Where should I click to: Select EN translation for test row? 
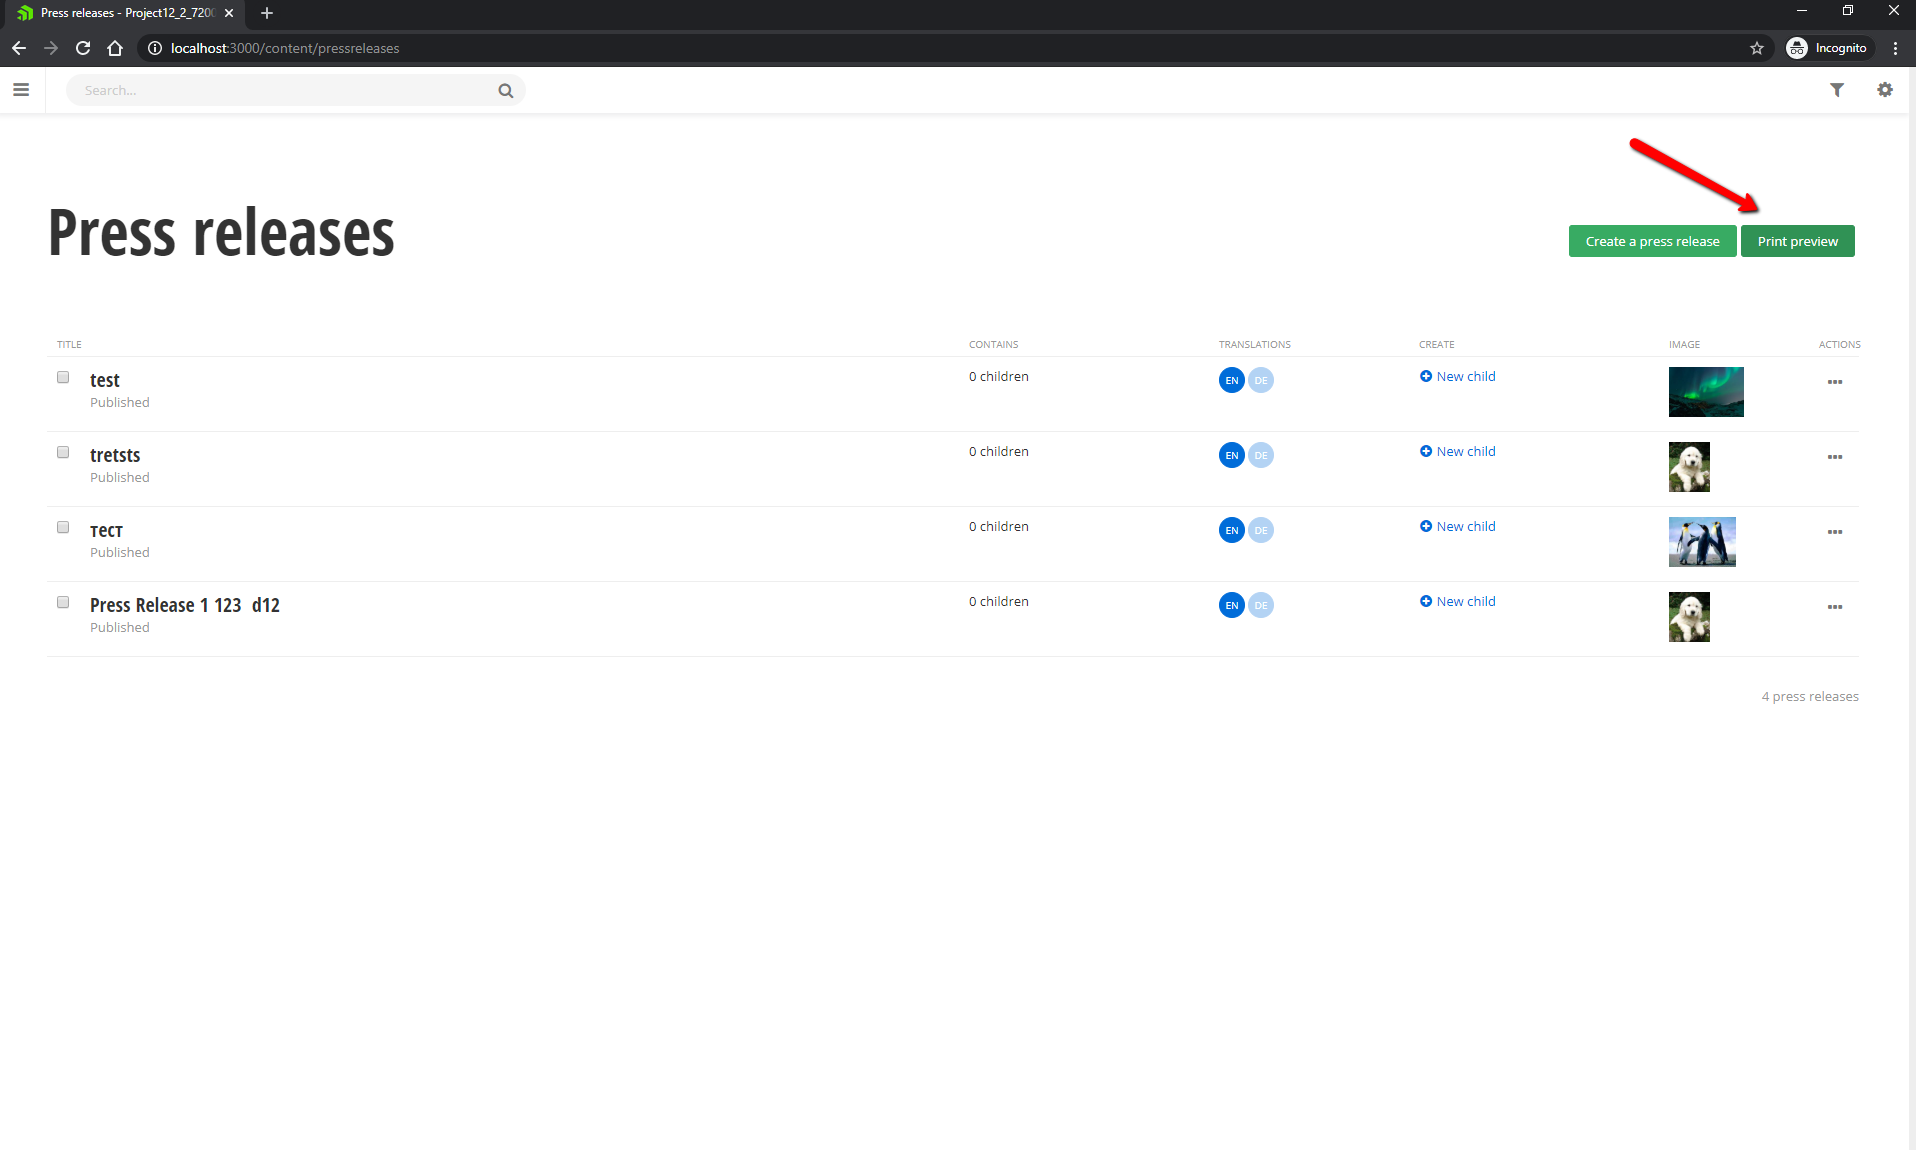[x=1232, y=380]
